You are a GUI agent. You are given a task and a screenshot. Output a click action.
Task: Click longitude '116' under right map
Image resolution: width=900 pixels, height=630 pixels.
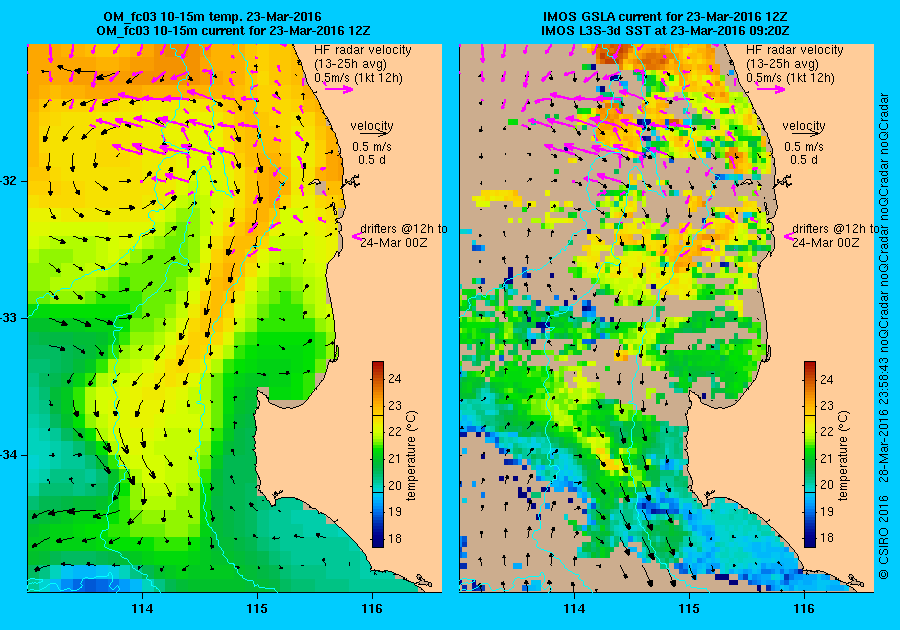[x=804, y=609]
